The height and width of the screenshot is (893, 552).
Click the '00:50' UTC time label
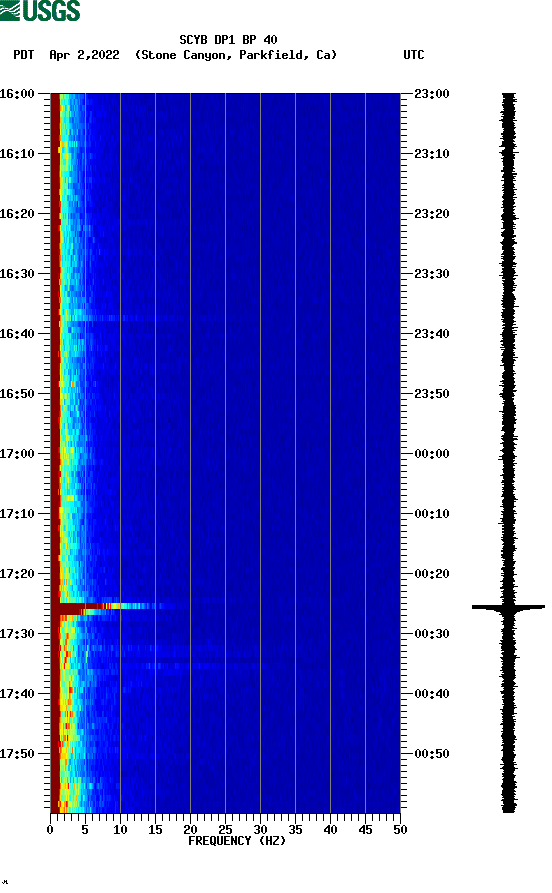click(x=432, y=753)
